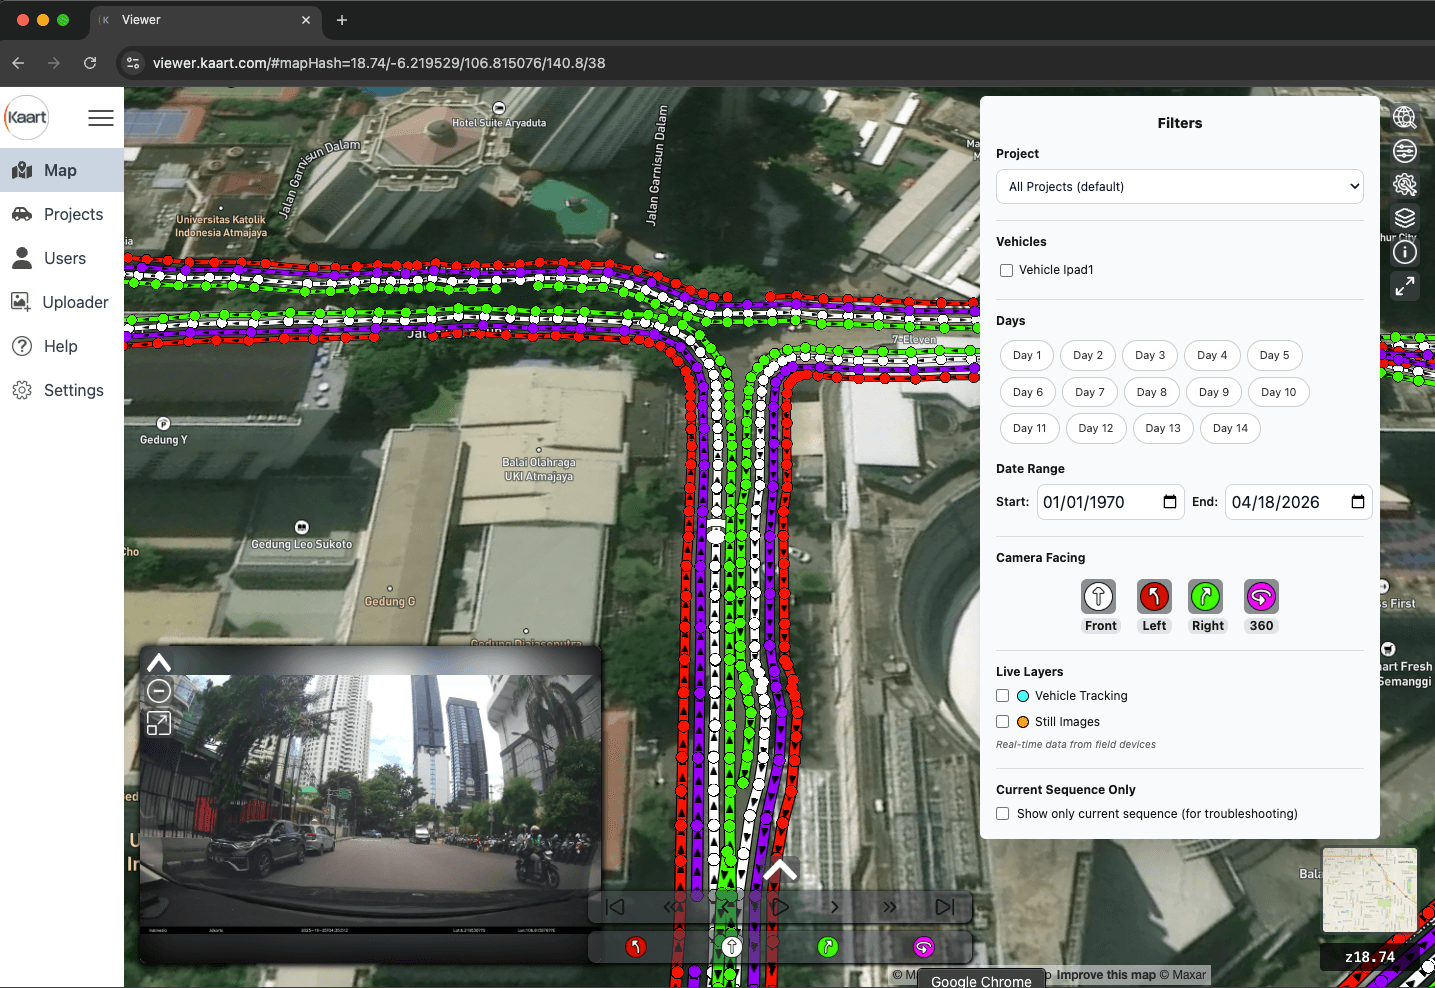Open the filter sliders icon
1435x988 pixels.
(1404, 151)
